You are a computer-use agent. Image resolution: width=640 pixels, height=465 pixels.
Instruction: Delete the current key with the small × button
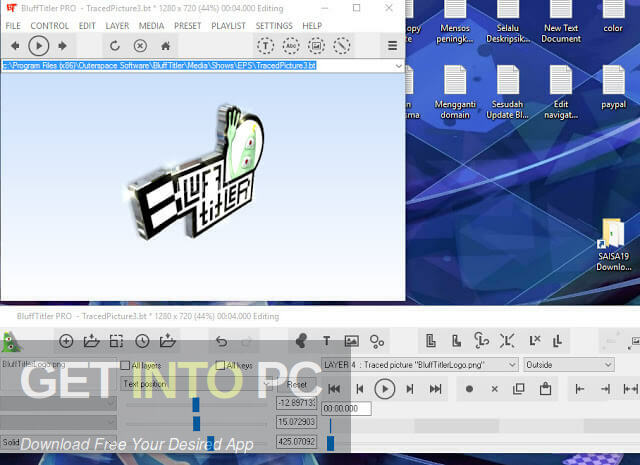click(495, 389)
